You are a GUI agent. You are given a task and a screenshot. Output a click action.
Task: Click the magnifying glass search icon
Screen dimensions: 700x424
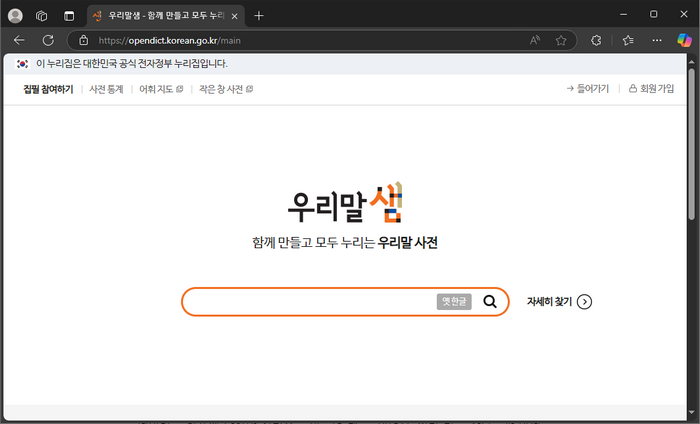[x=490, y=302]
